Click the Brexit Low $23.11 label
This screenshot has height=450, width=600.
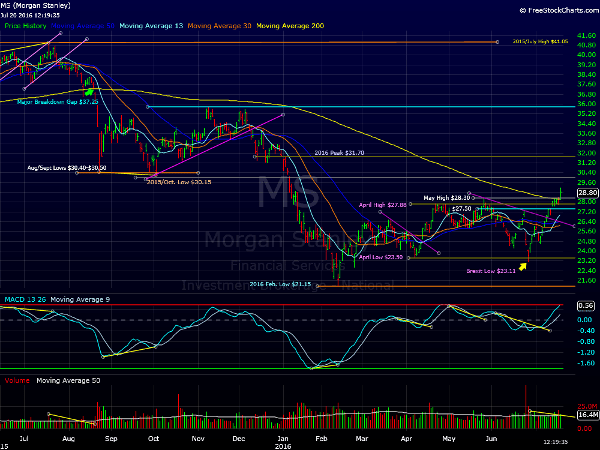(x=491, y=271)
